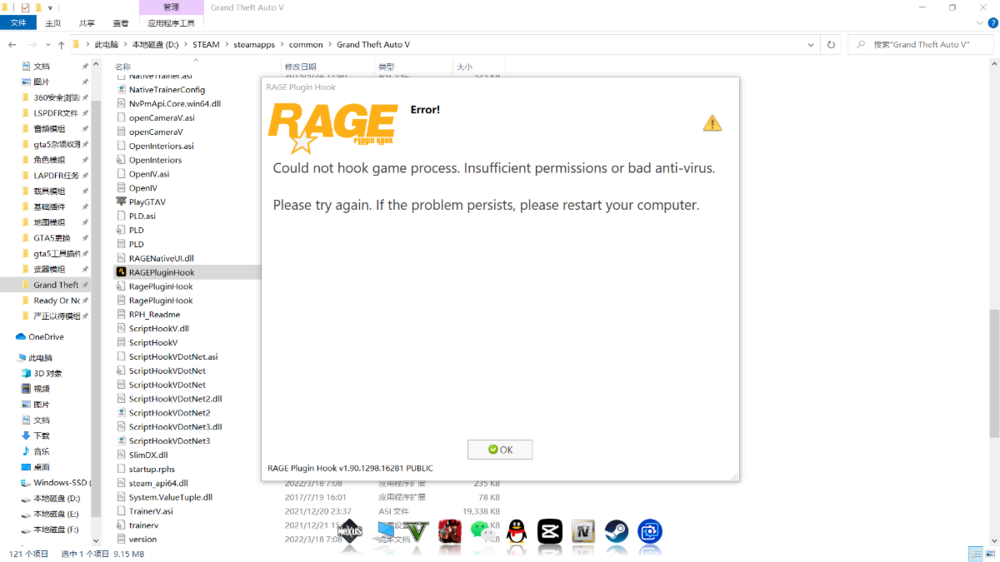Open the 主页 ribbon tab
This screenshot has width=1000, height=562.
point(53,23)
